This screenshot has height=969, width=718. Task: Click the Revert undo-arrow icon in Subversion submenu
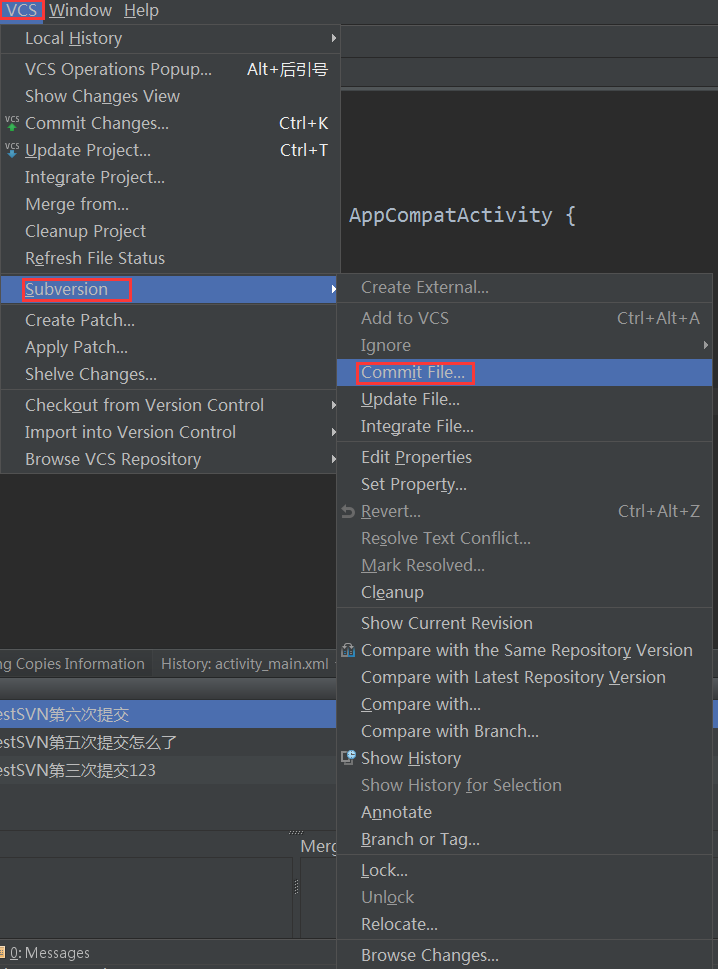348,510
